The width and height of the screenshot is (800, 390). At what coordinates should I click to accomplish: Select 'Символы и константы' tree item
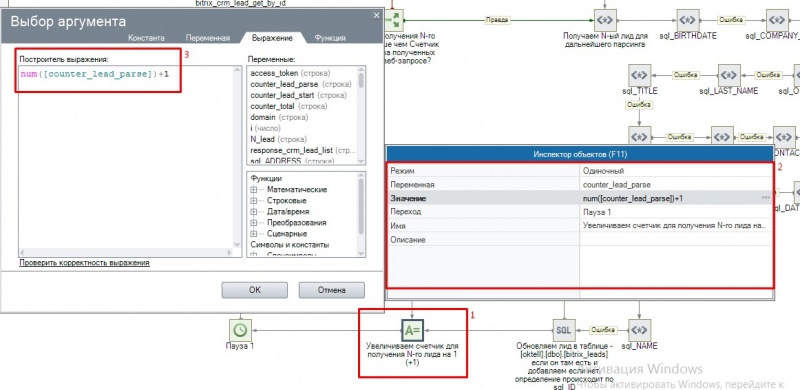tap(290, 245)
